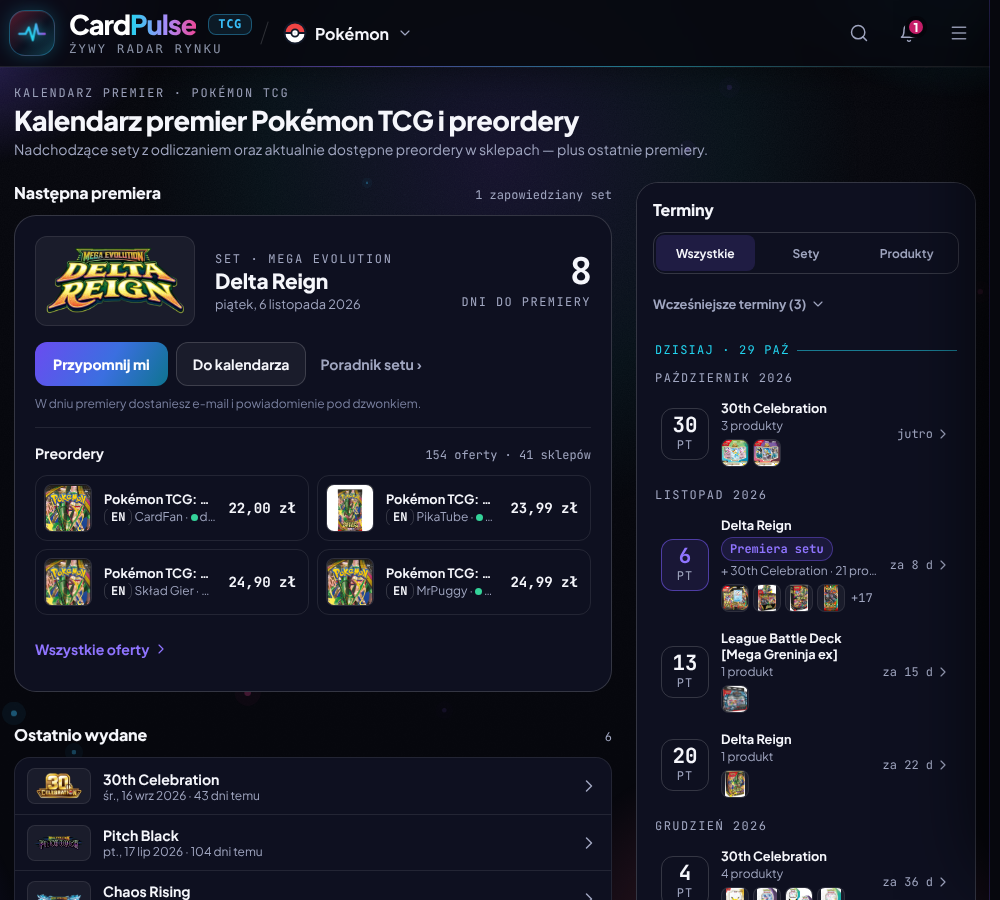Click the Premiera setu badge
The height and width of the screenshot is (900, 1000).
776,549
